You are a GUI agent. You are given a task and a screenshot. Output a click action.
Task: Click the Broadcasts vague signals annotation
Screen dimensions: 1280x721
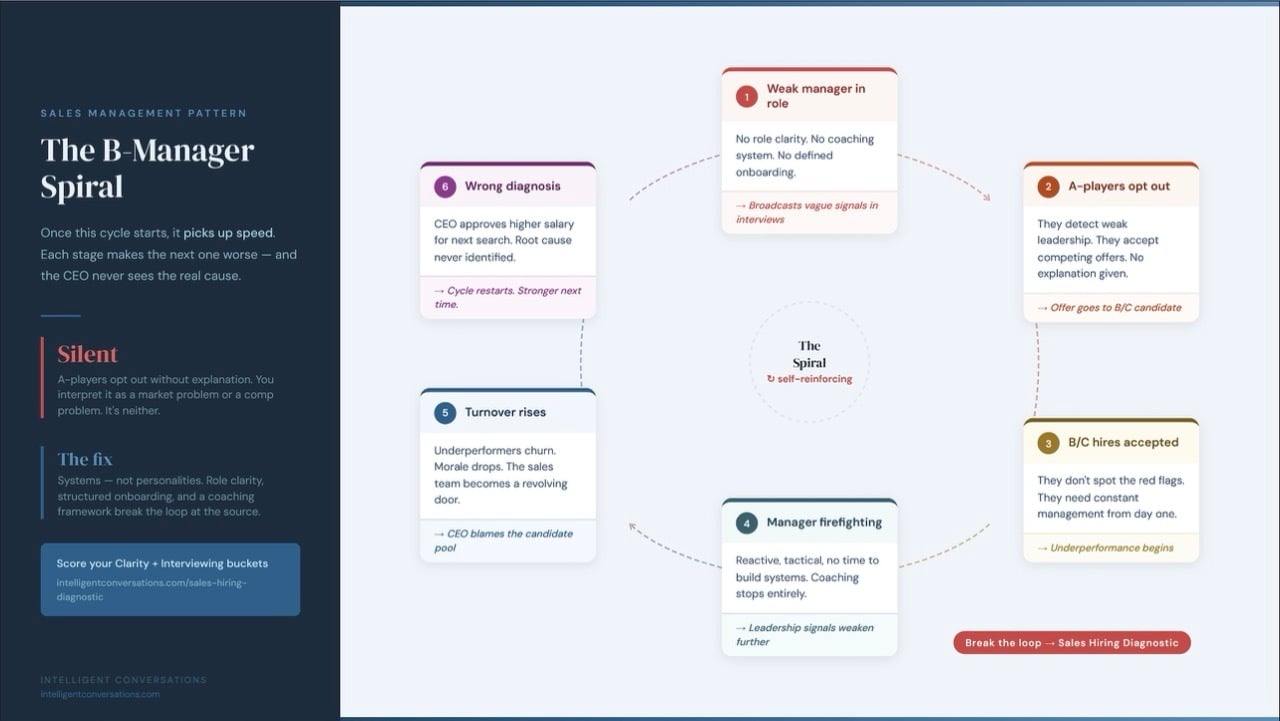[x=806, y=211]
